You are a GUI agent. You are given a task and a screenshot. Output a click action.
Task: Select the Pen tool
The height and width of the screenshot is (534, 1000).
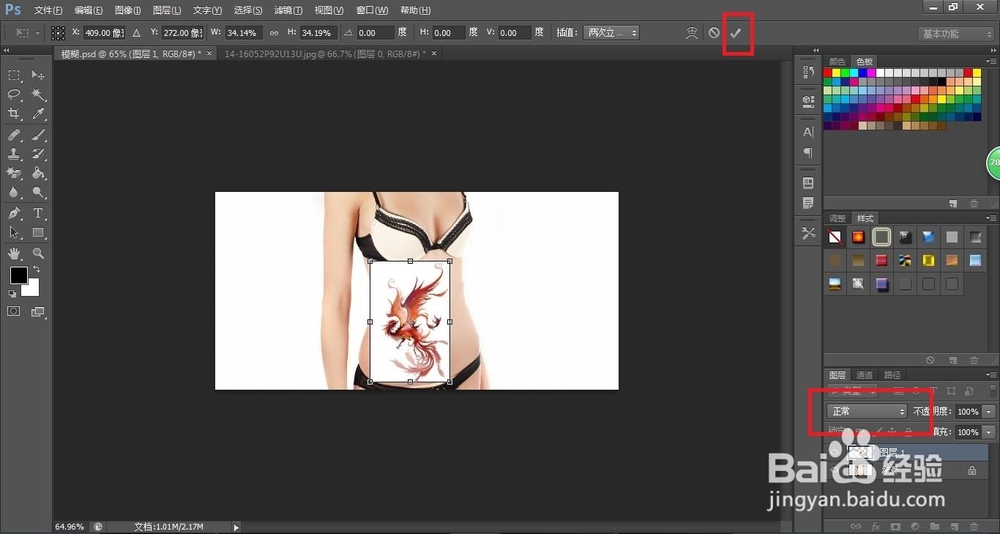tap(14, 212)
